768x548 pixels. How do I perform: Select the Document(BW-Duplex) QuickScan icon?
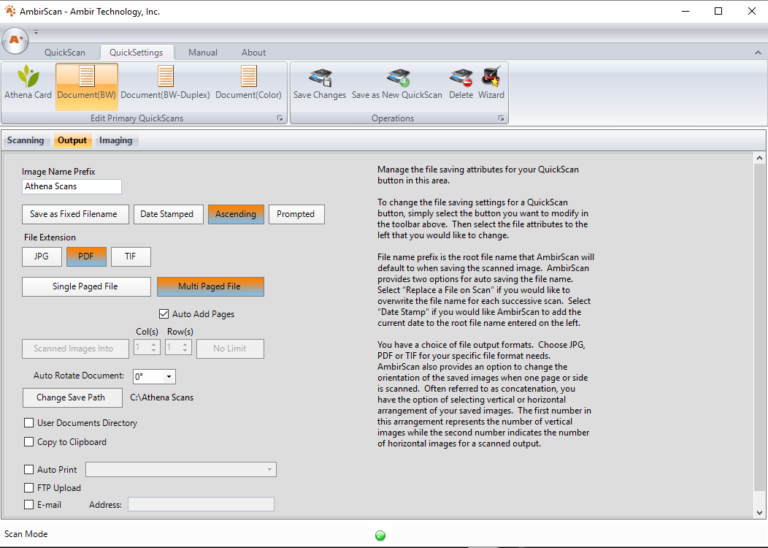(x=165, y=82)
